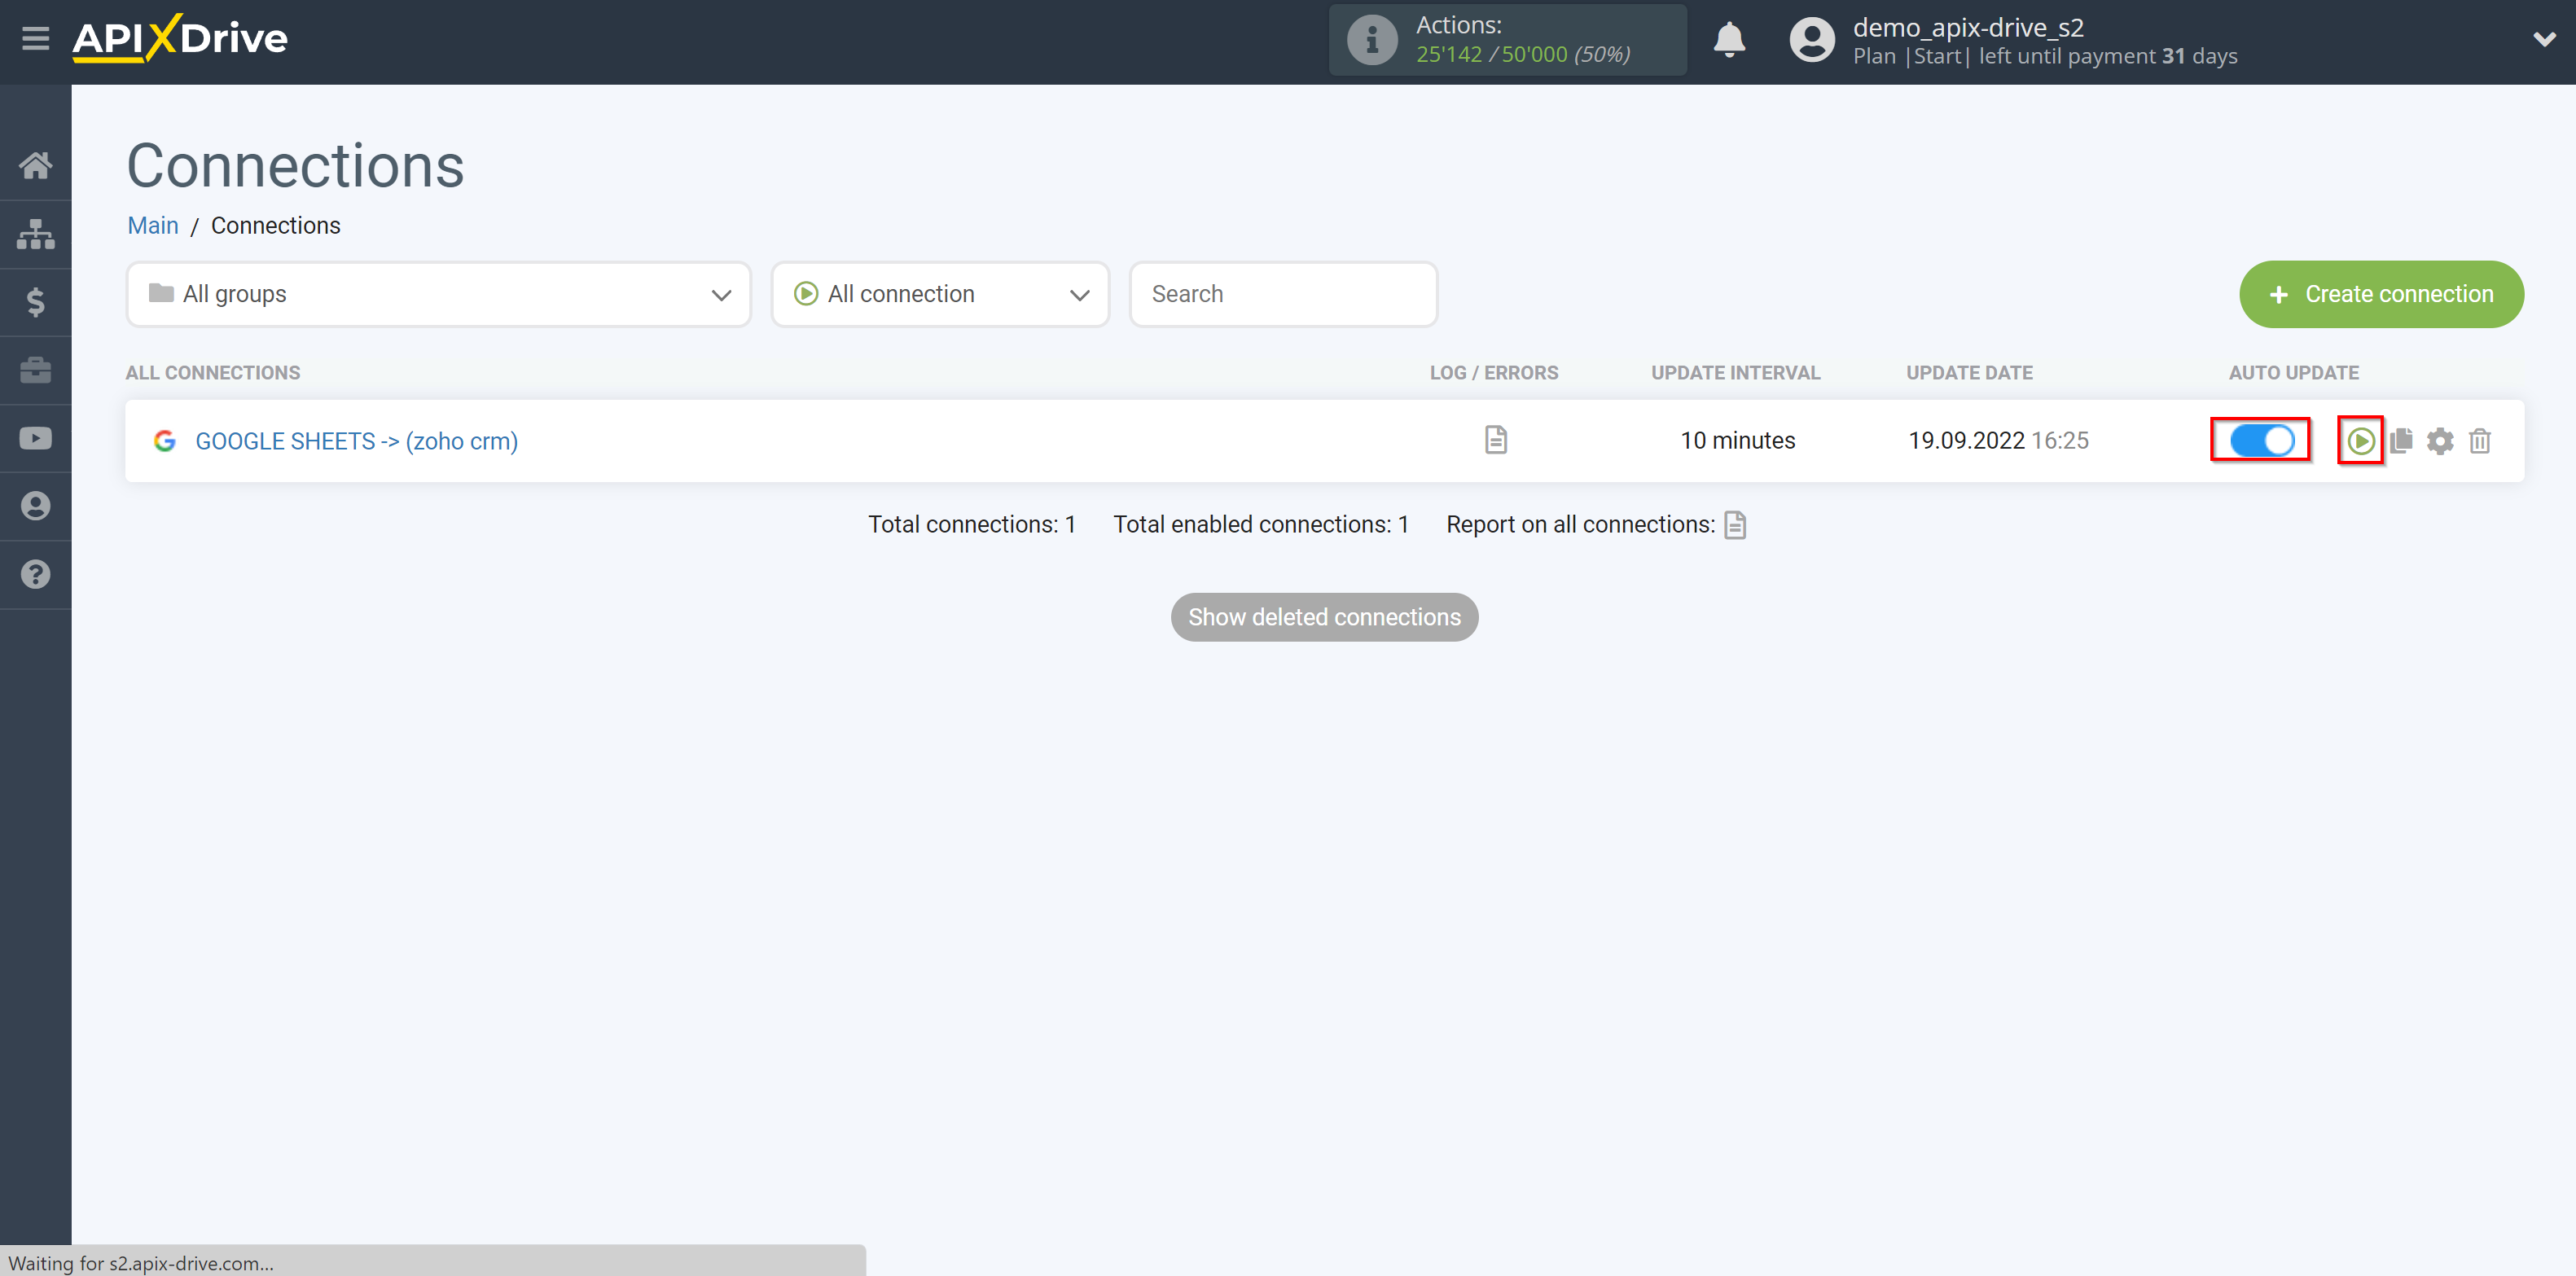2576x1276 pixels.
Task: Click the log/errors document icon
Action: [1497, 440]
